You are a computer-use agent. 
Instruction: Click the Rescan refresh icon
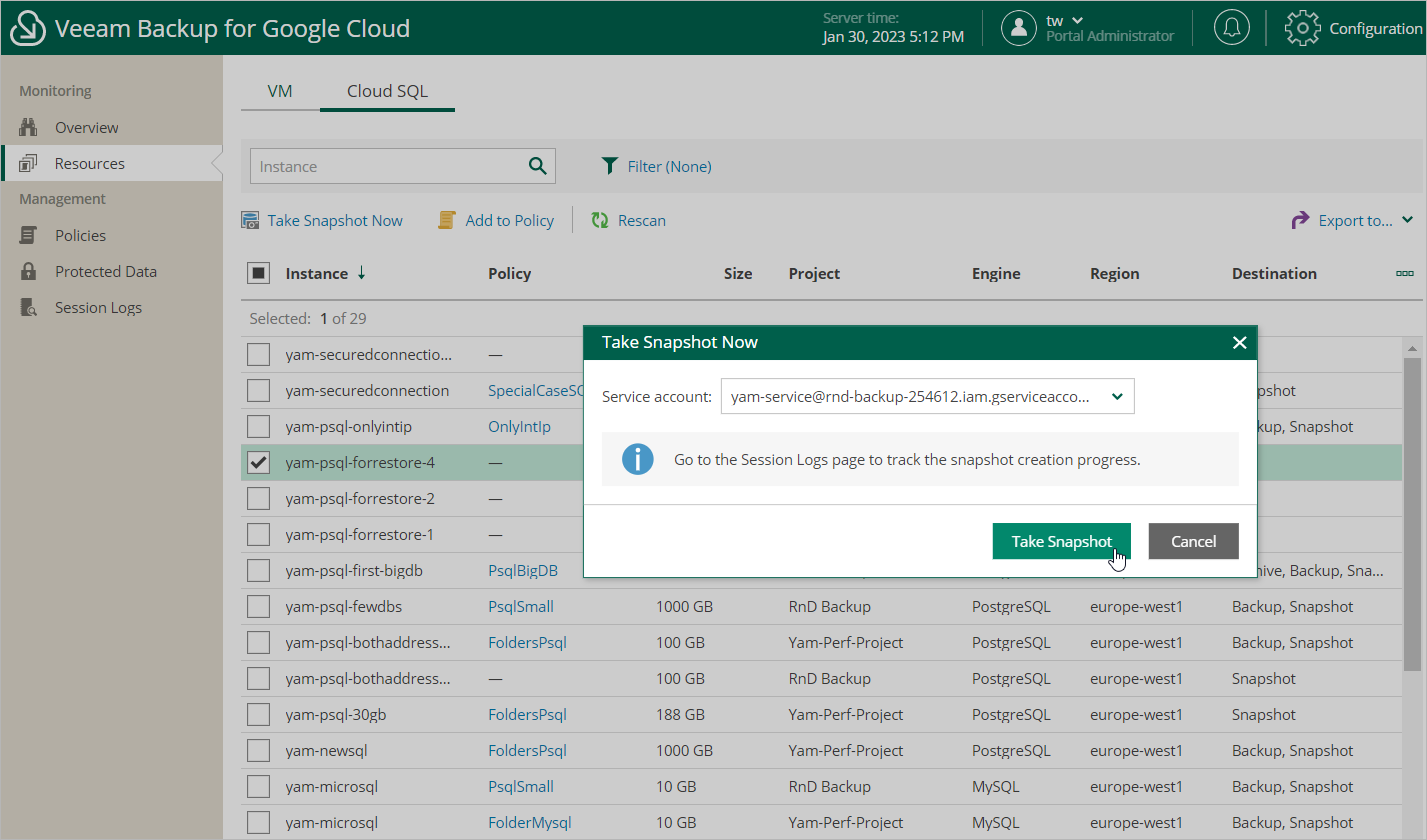click(x=600, y=221)
